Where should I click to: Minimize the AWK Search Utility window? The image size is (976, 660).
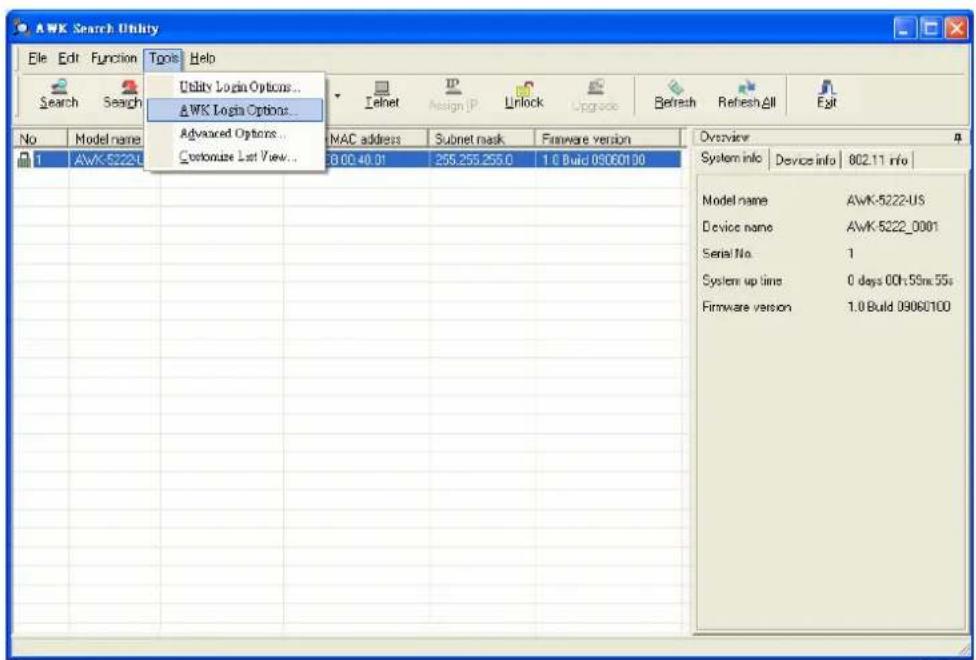click(905, 29)
